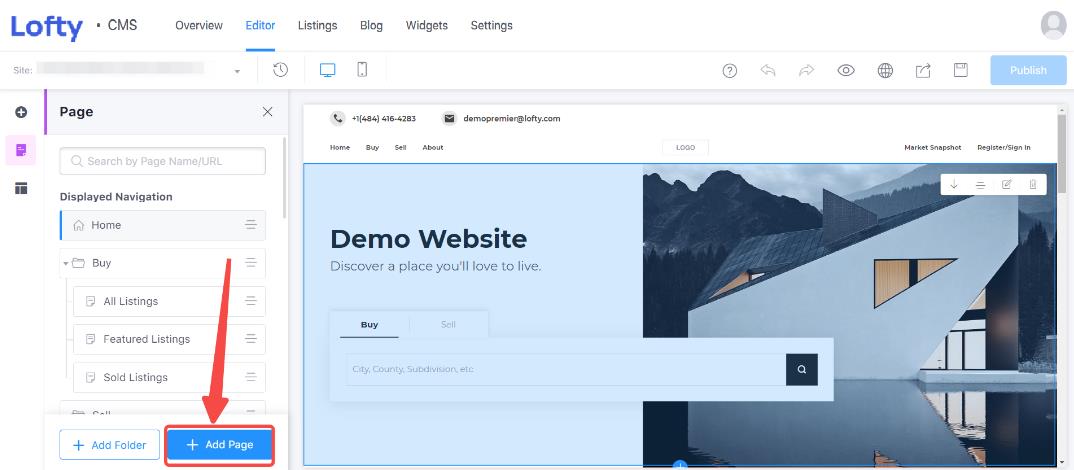Select the Sell tab in search widget

pos(449,325)
